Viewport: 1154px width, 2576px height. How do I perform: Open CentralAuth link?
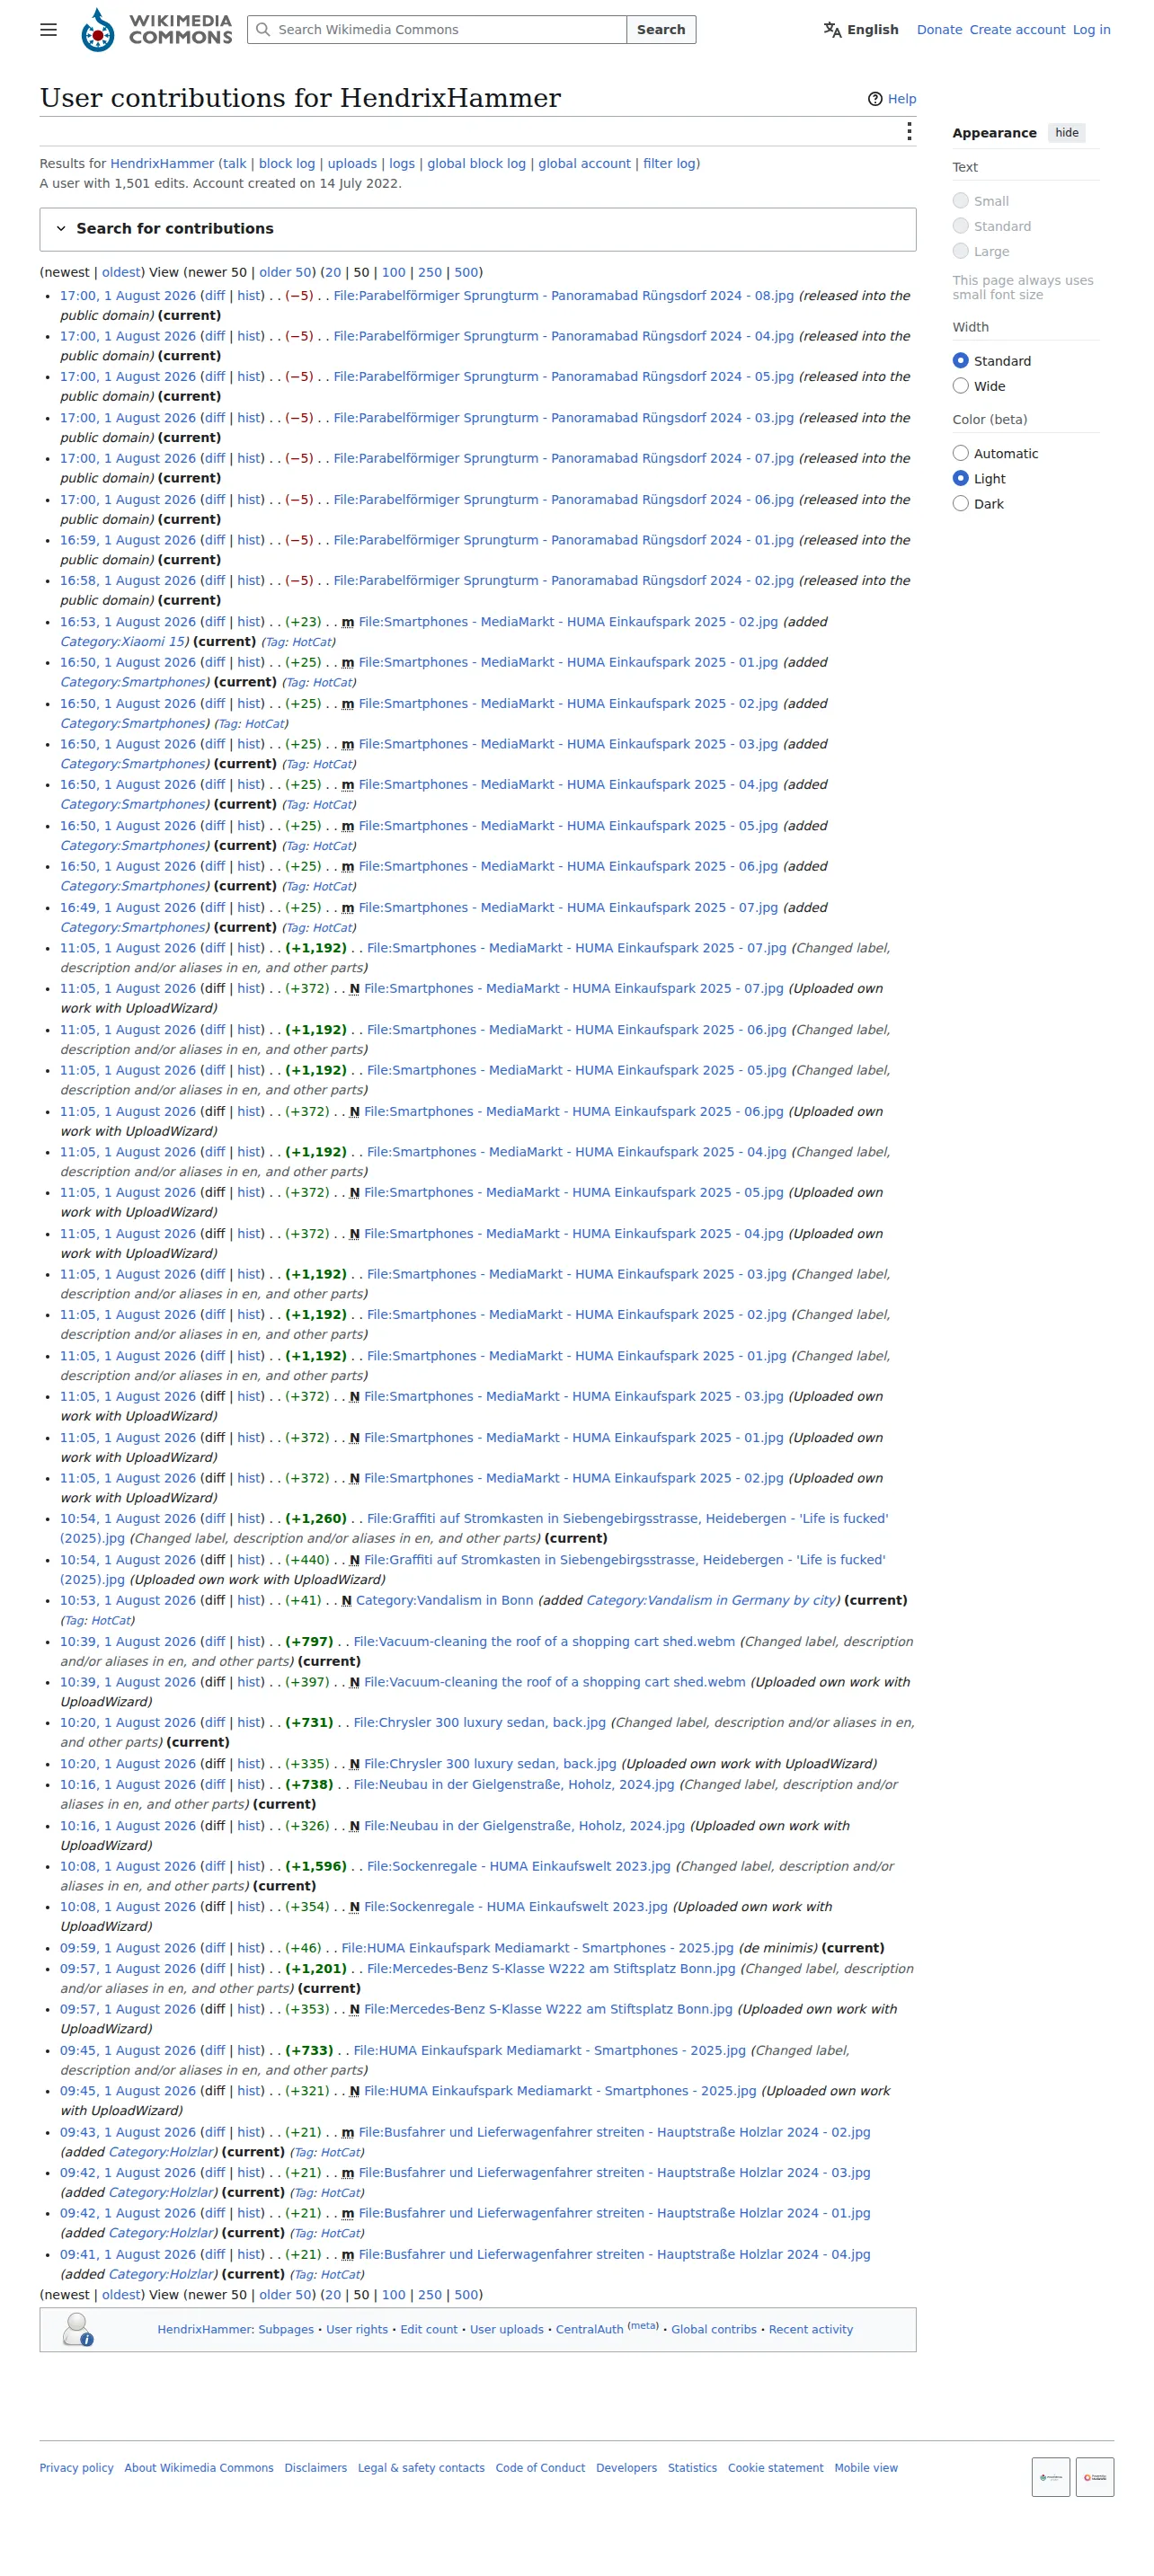click(589, 2330)
